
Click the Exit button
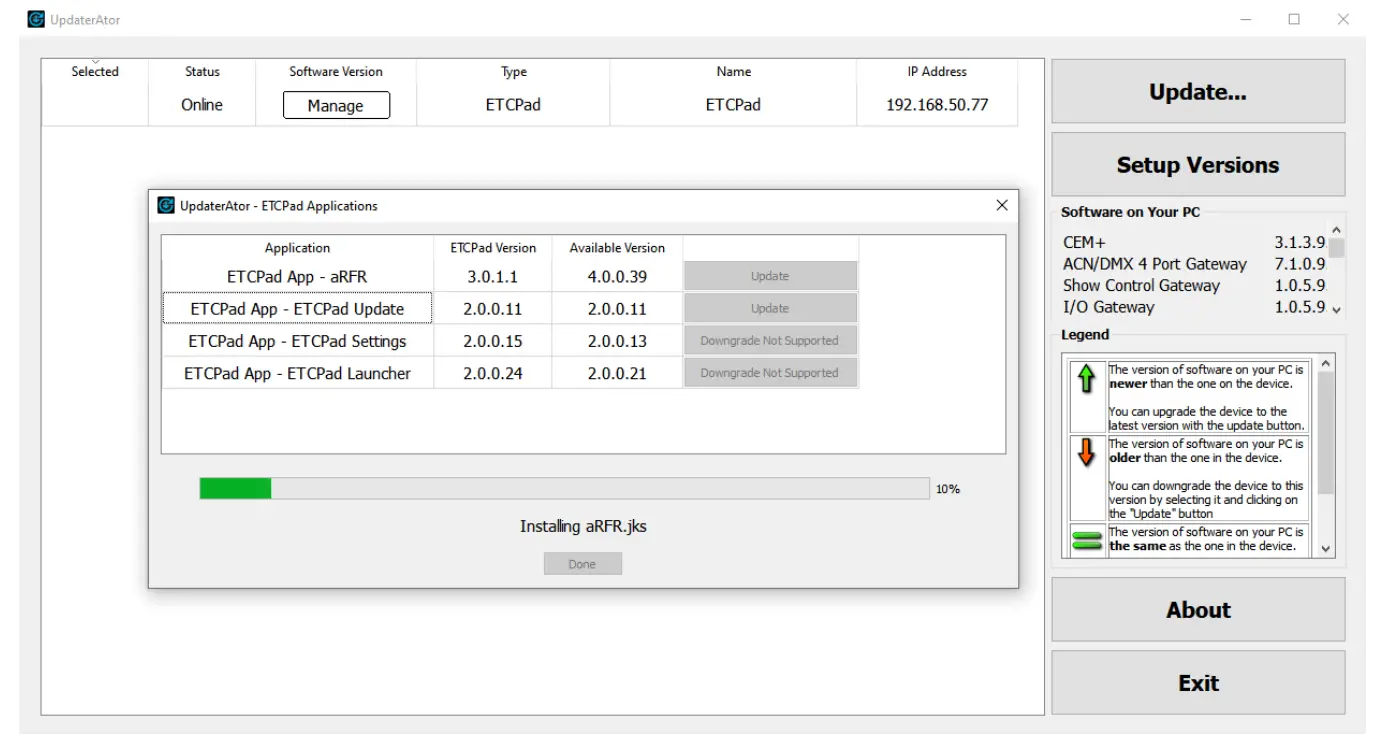coord(1198,683)
